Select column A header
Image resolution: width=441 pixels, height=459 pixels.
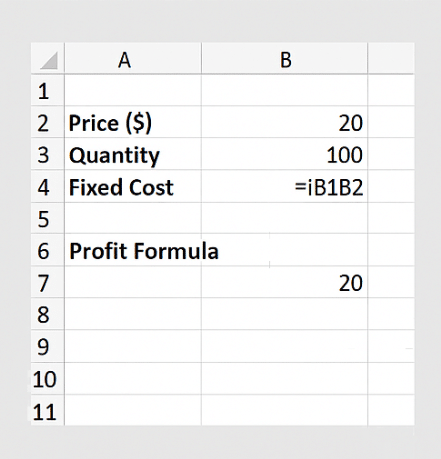coord(133,59)
